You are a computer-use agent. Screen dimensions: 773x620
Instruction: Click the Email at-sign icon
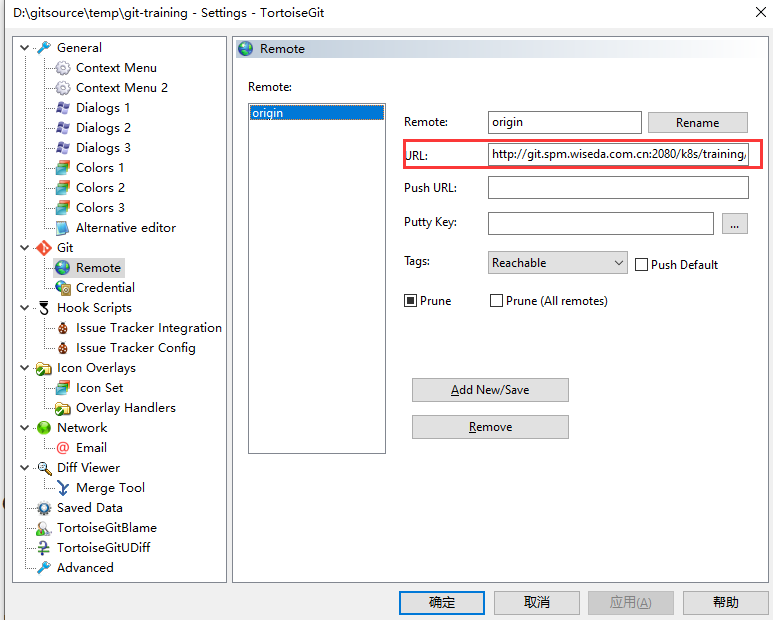tap(63, 448)
